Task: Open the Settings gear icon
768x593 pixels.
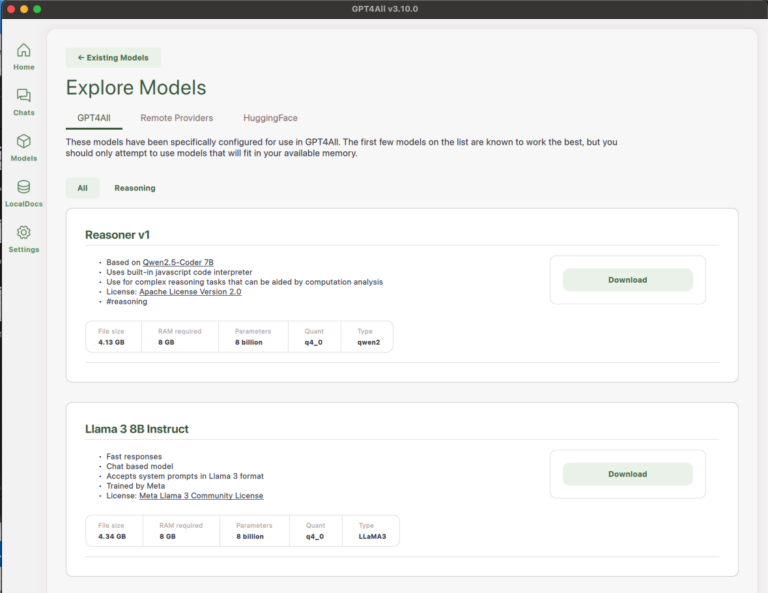Action: point(24,233)
